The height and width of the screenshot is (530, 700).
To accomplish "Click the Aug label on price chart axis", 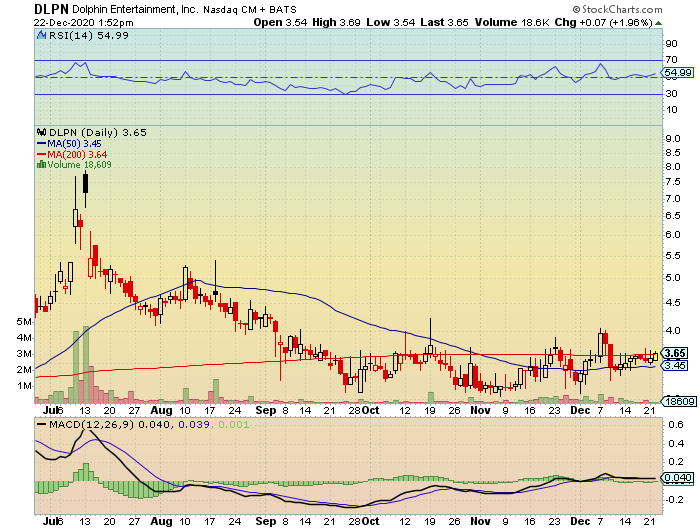I will 161,410.
